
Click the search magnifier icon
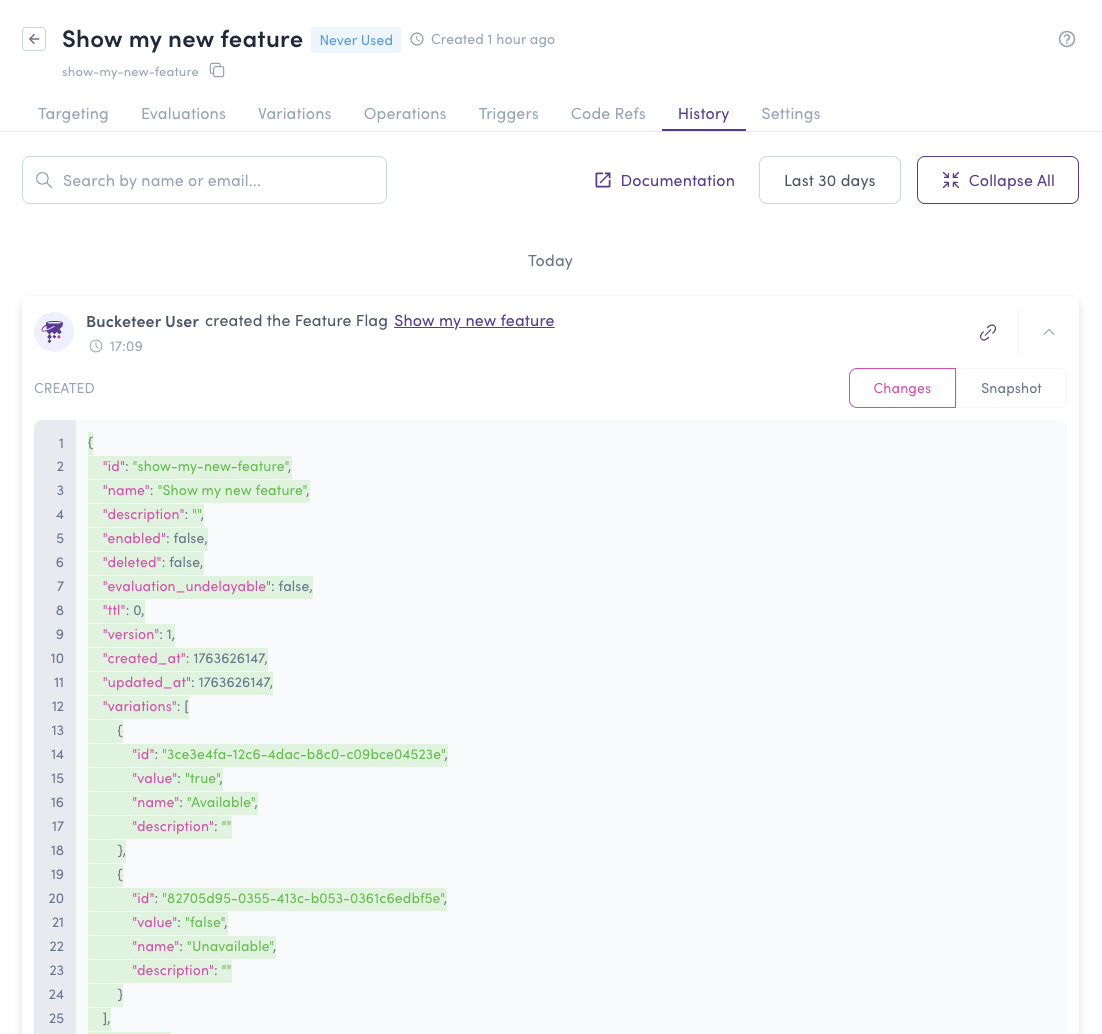pos(44,181)
